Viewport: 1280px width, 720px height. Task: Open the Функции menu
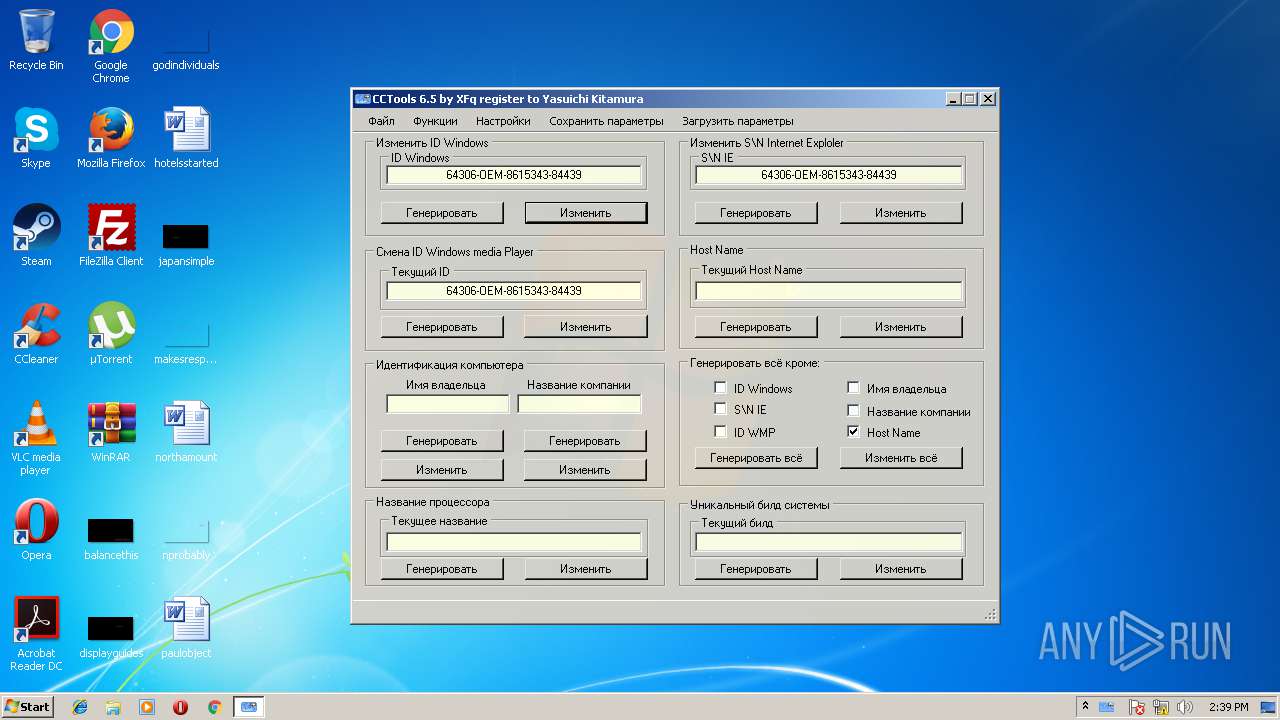[435, 121]
